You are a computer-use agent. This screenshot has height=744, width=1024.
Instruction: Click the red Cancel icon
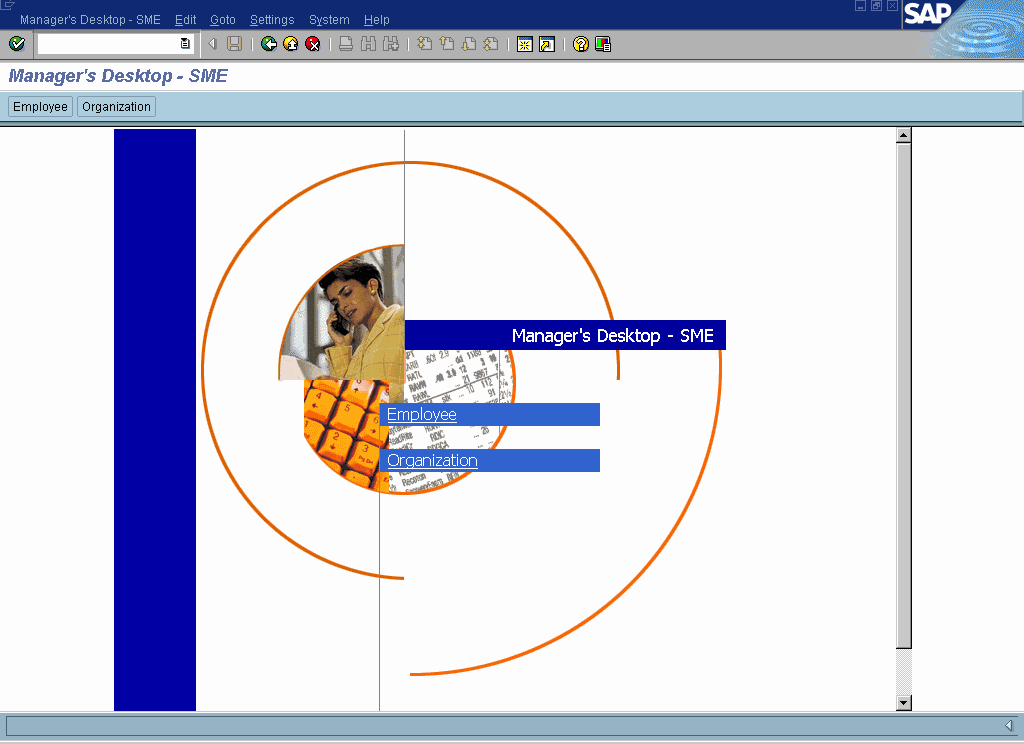click(x=313, y=44)
